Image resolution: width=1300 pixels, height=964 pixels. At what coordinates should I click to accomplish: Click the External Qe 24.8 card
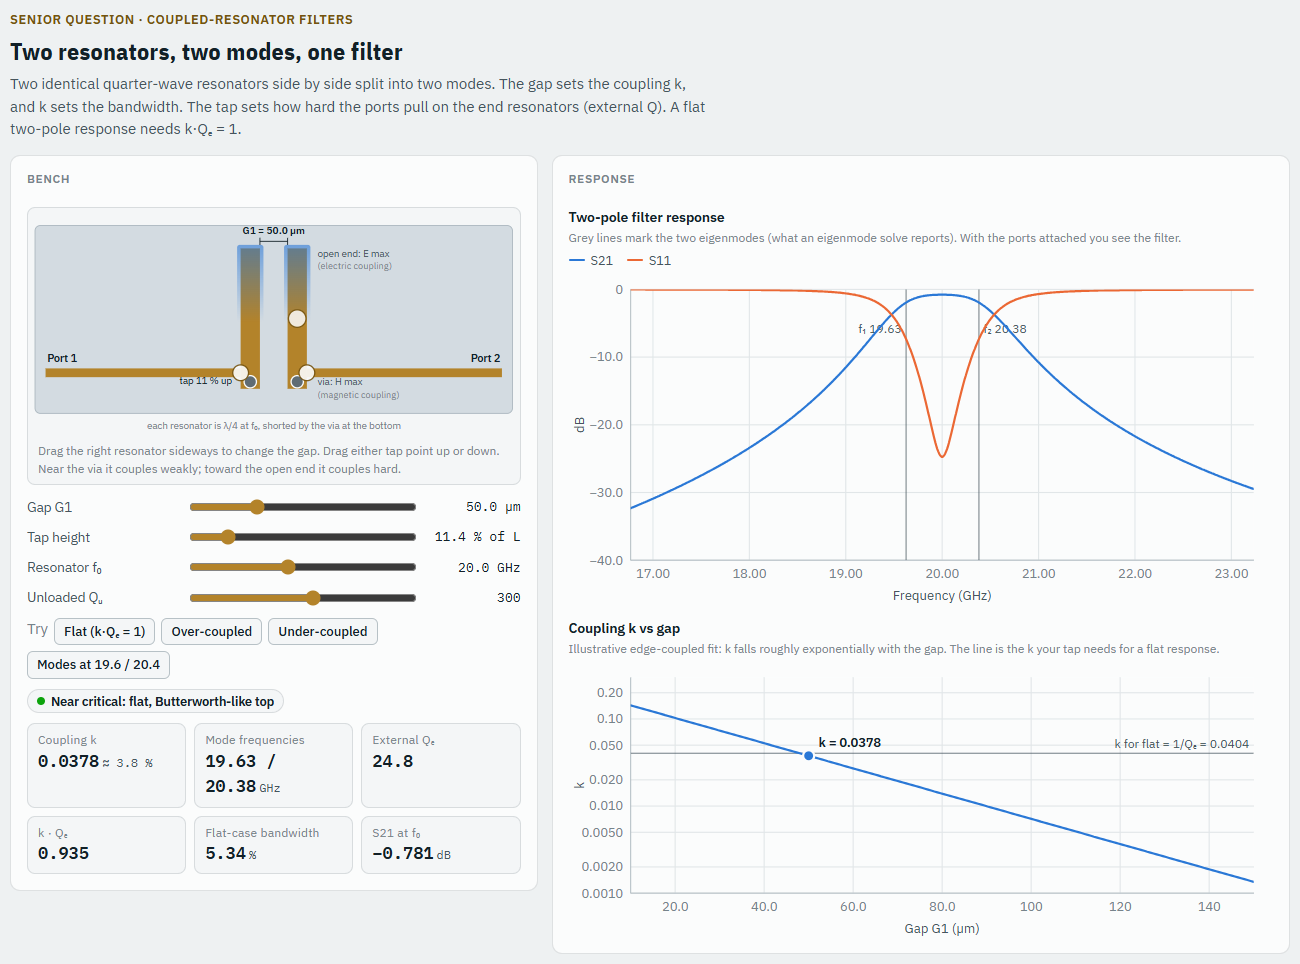[x=441, y=765]
